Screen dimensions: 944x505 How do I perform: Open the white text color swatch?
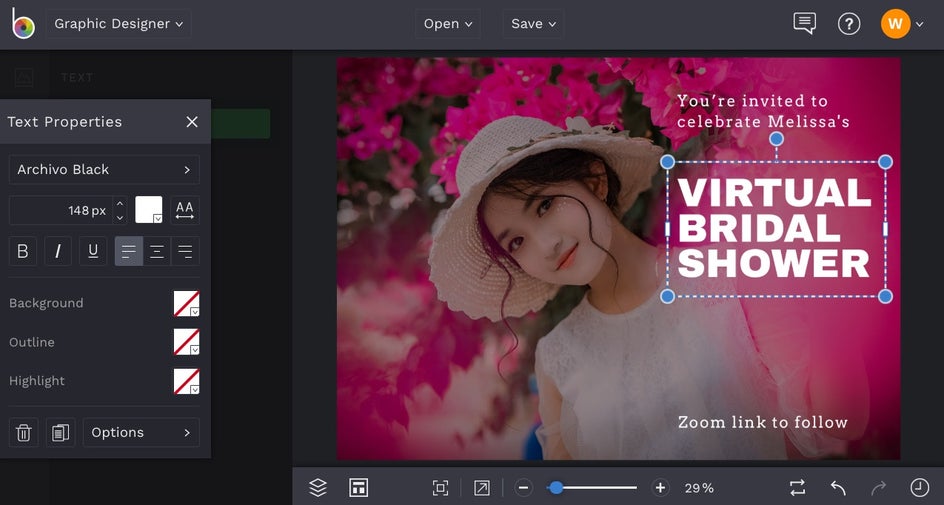point(149,210)
